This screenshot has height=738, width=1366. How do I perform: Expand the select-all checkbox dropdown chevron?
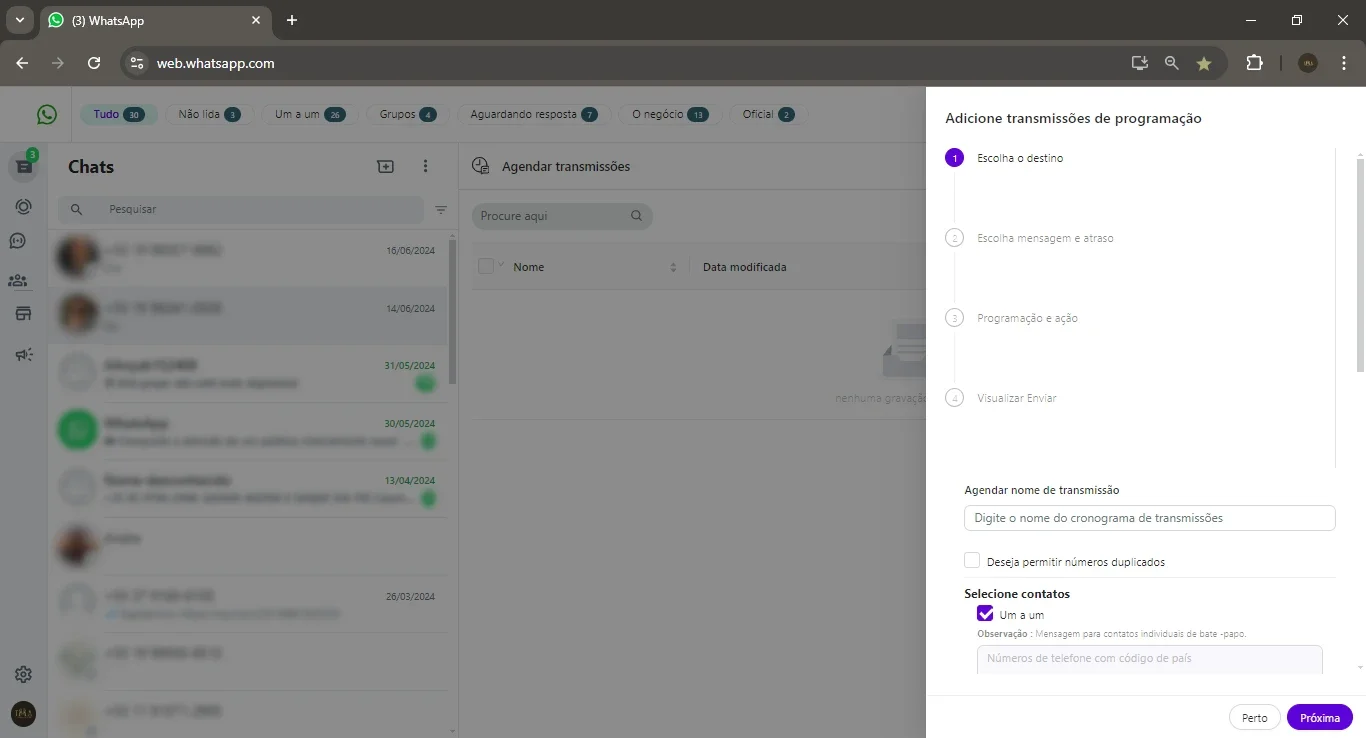click(x=502, y=265)
